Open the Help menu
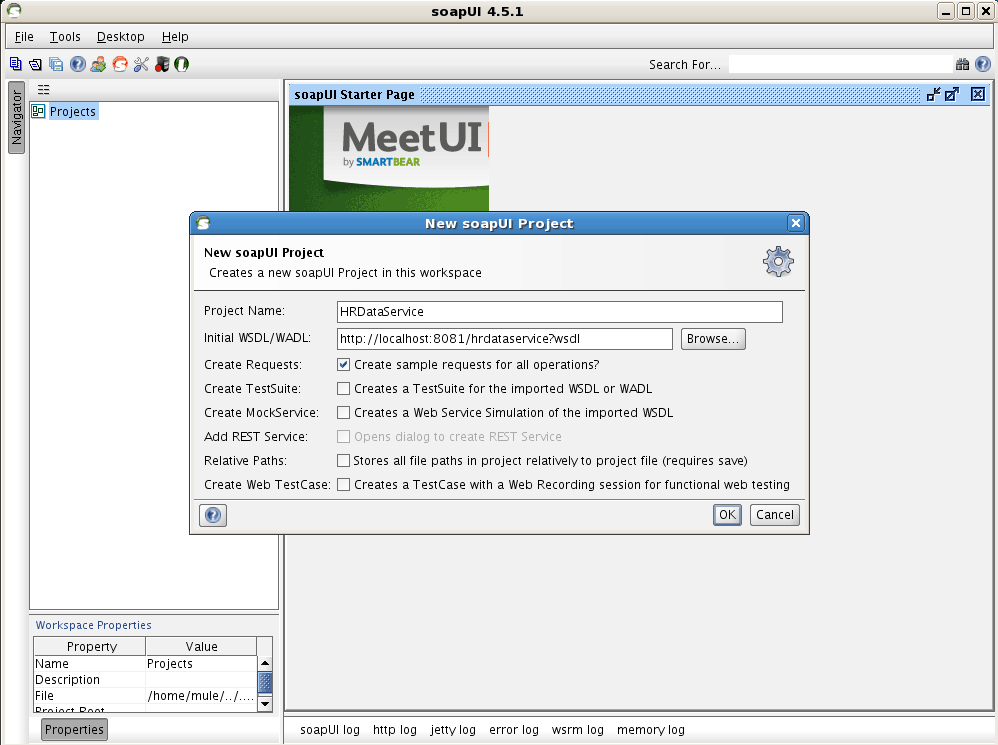 (x=175, y=37)
